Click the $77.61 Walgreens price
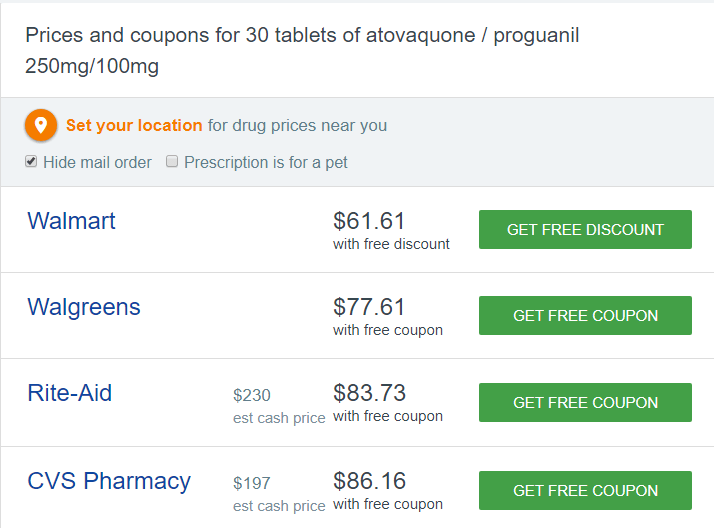714x528 pixels. (369, 307)
